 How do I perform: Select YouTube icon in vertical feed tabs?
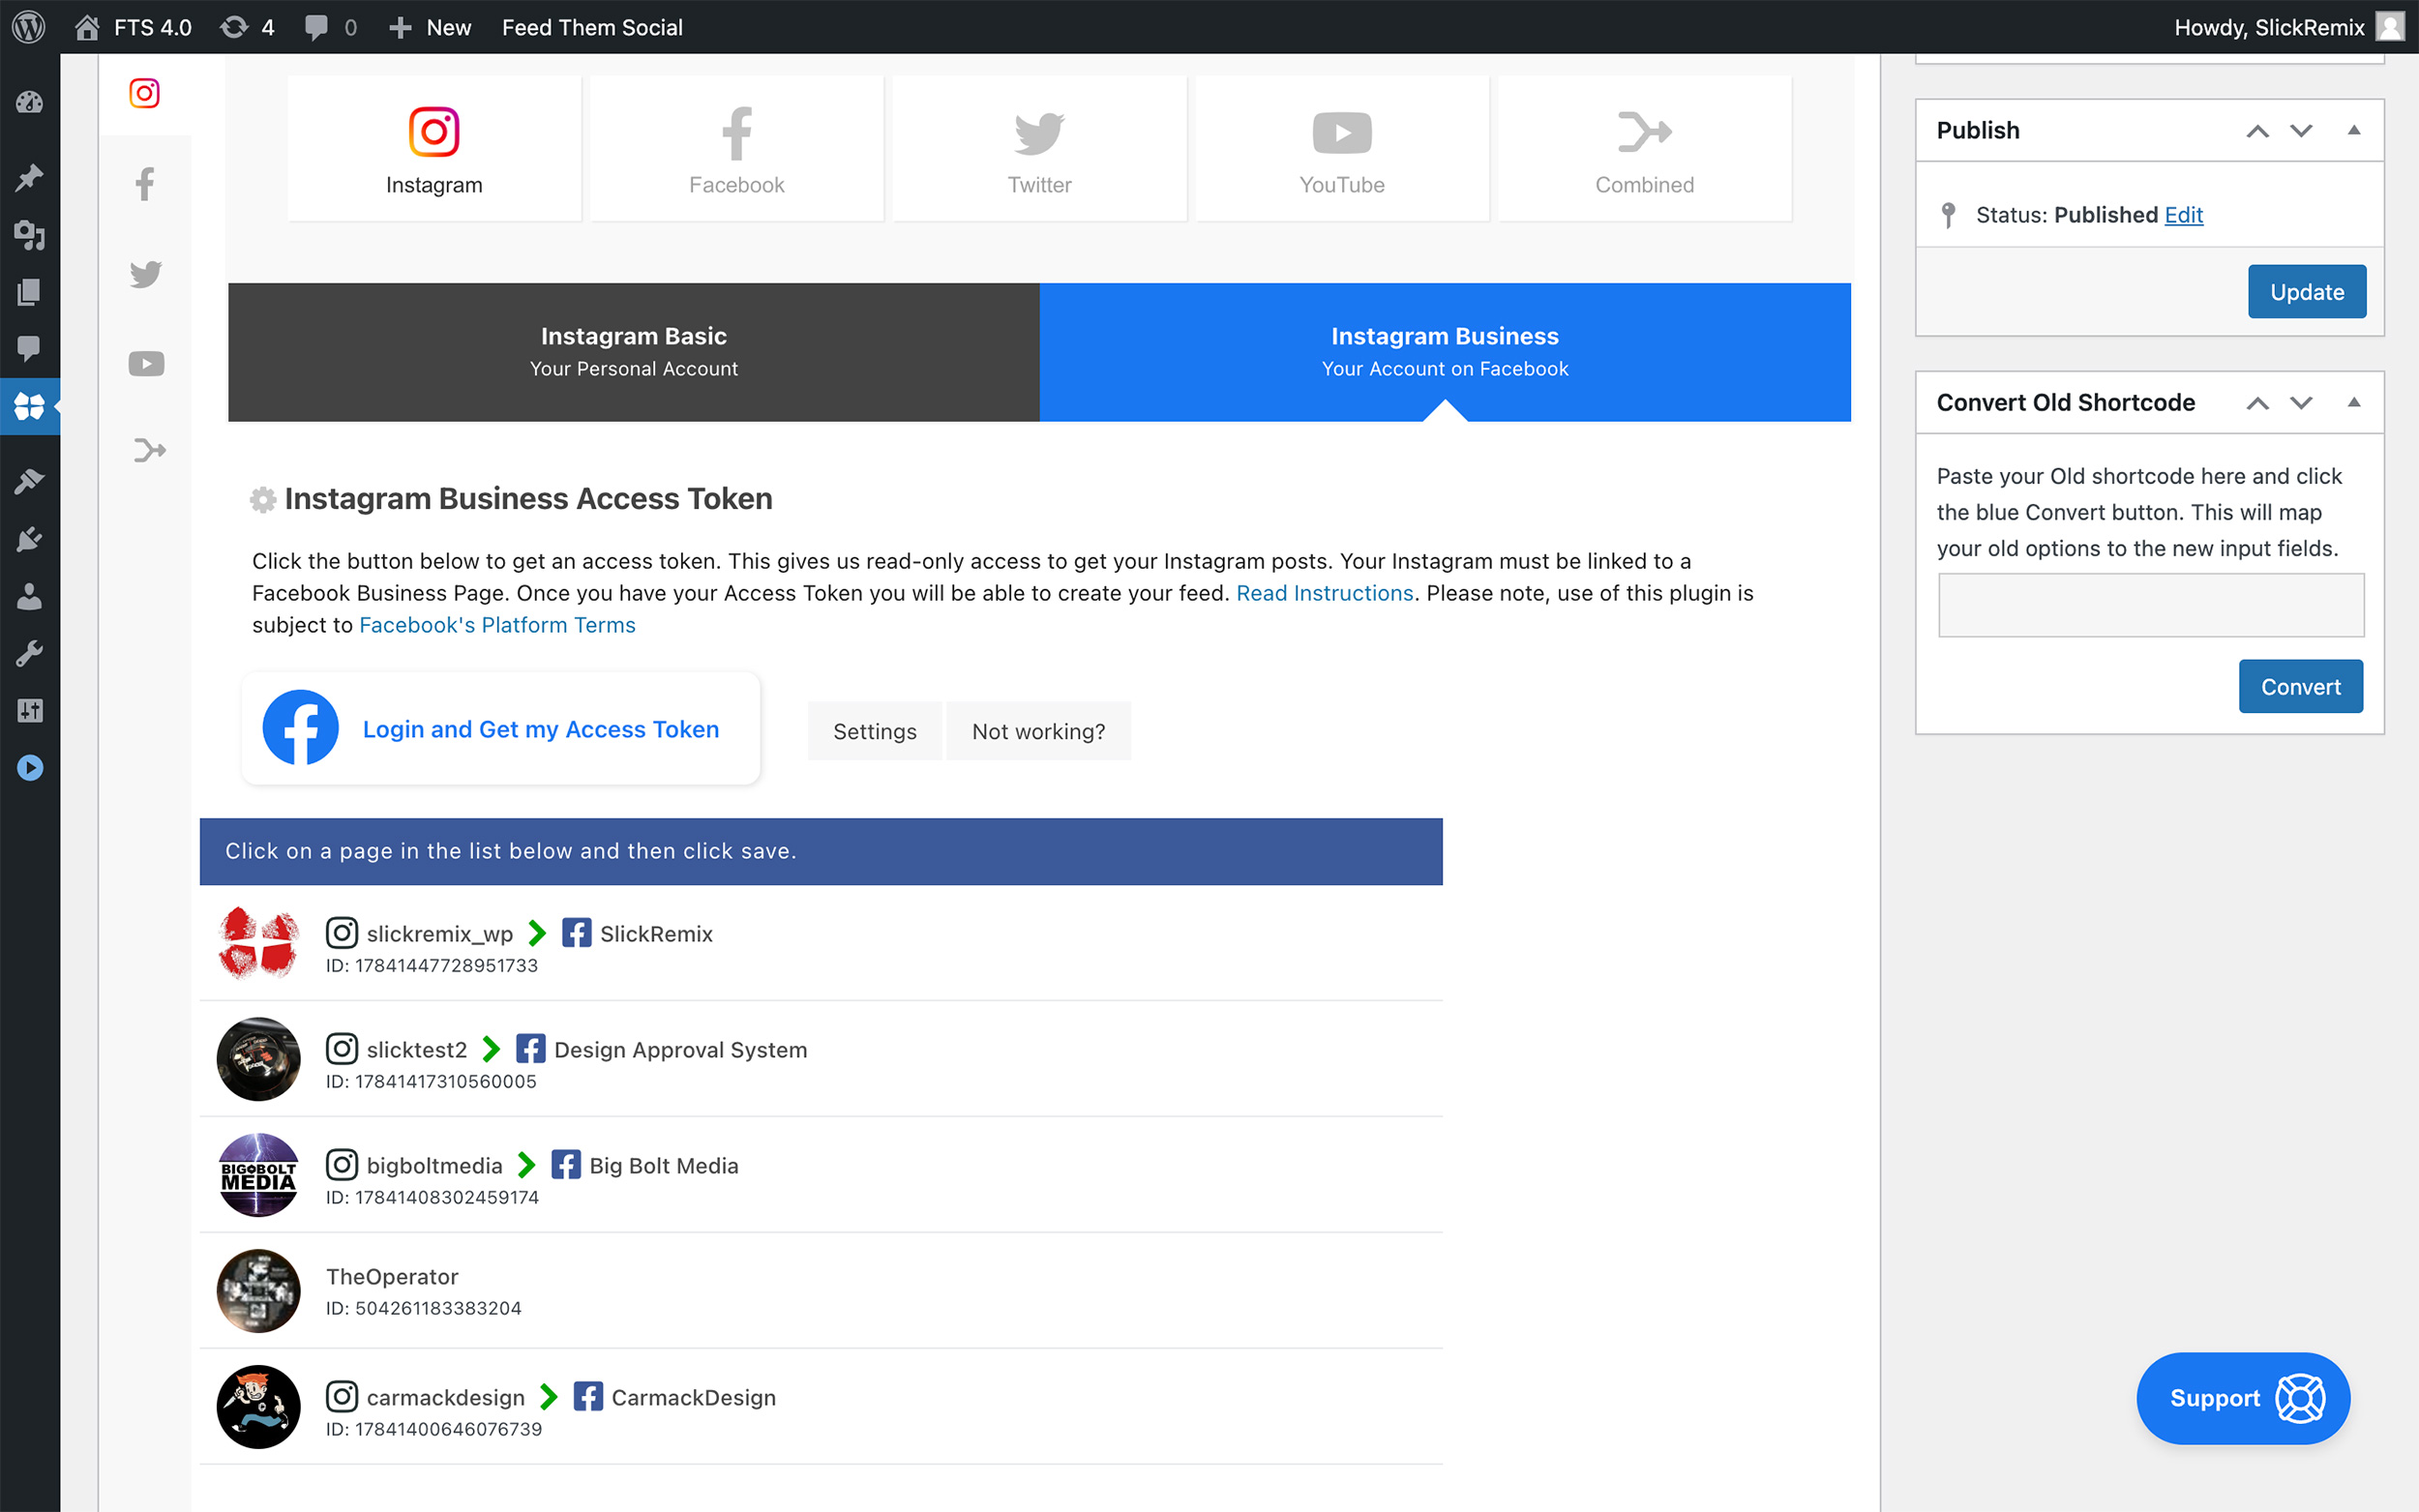(145, 363)
